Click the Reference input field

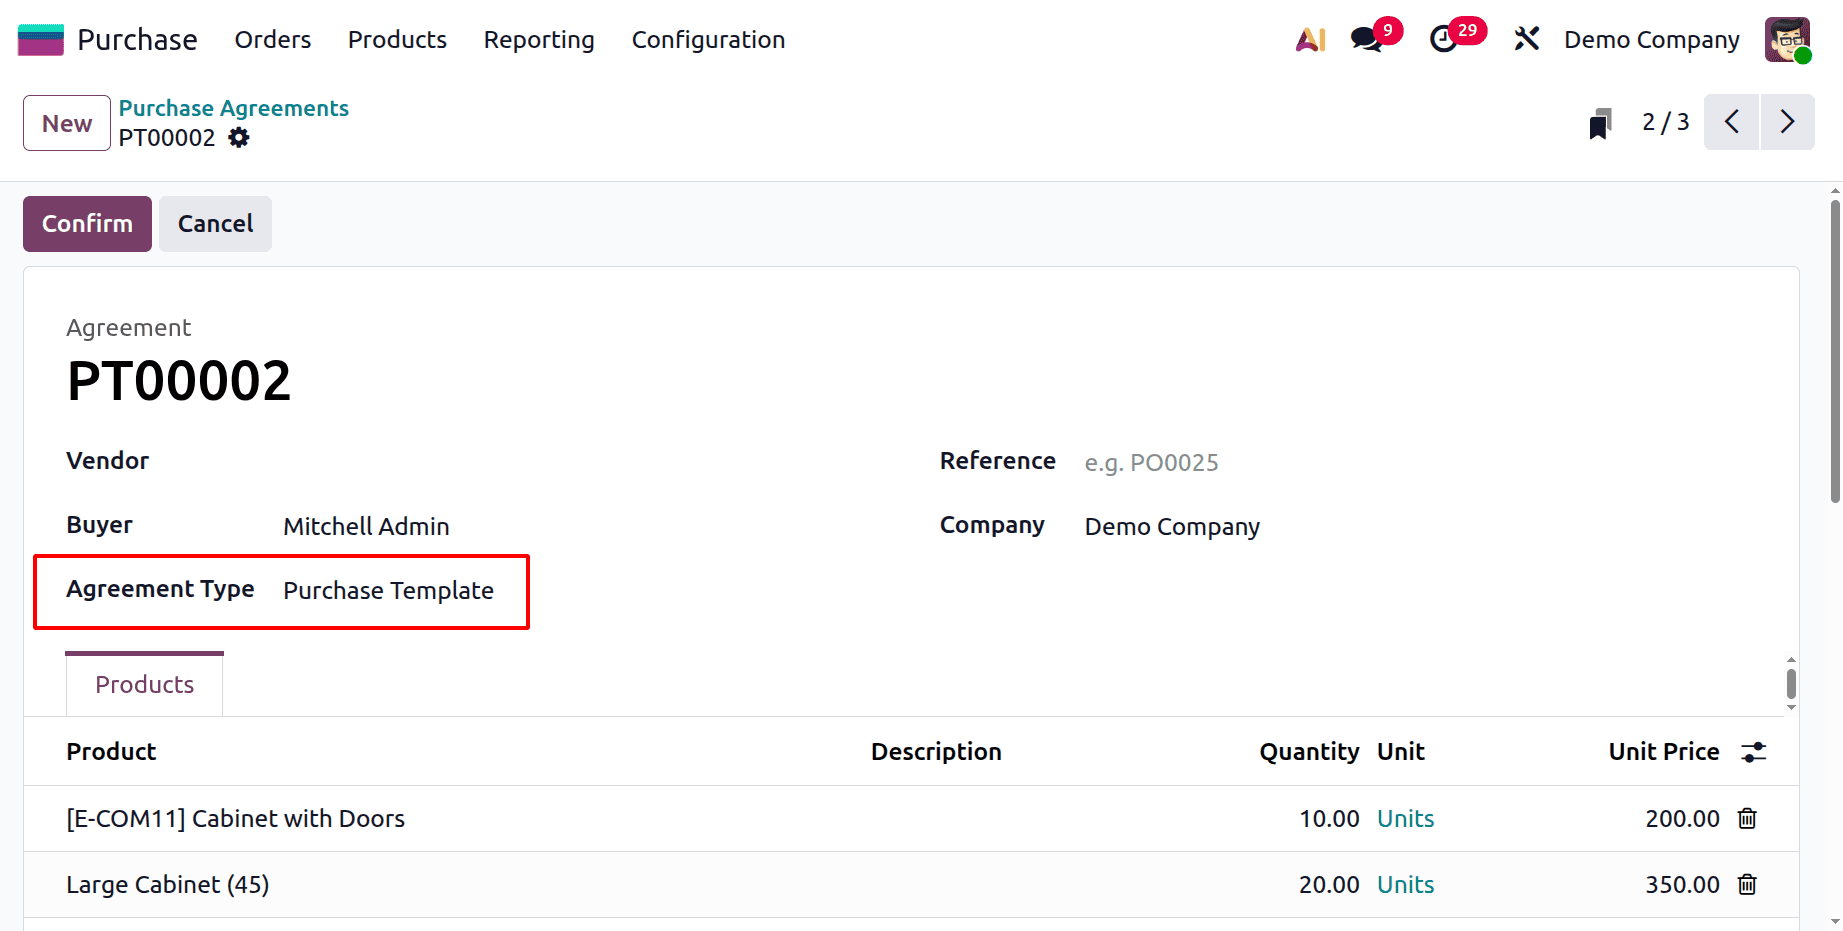pyautogui.click(x=1151, y=462)
